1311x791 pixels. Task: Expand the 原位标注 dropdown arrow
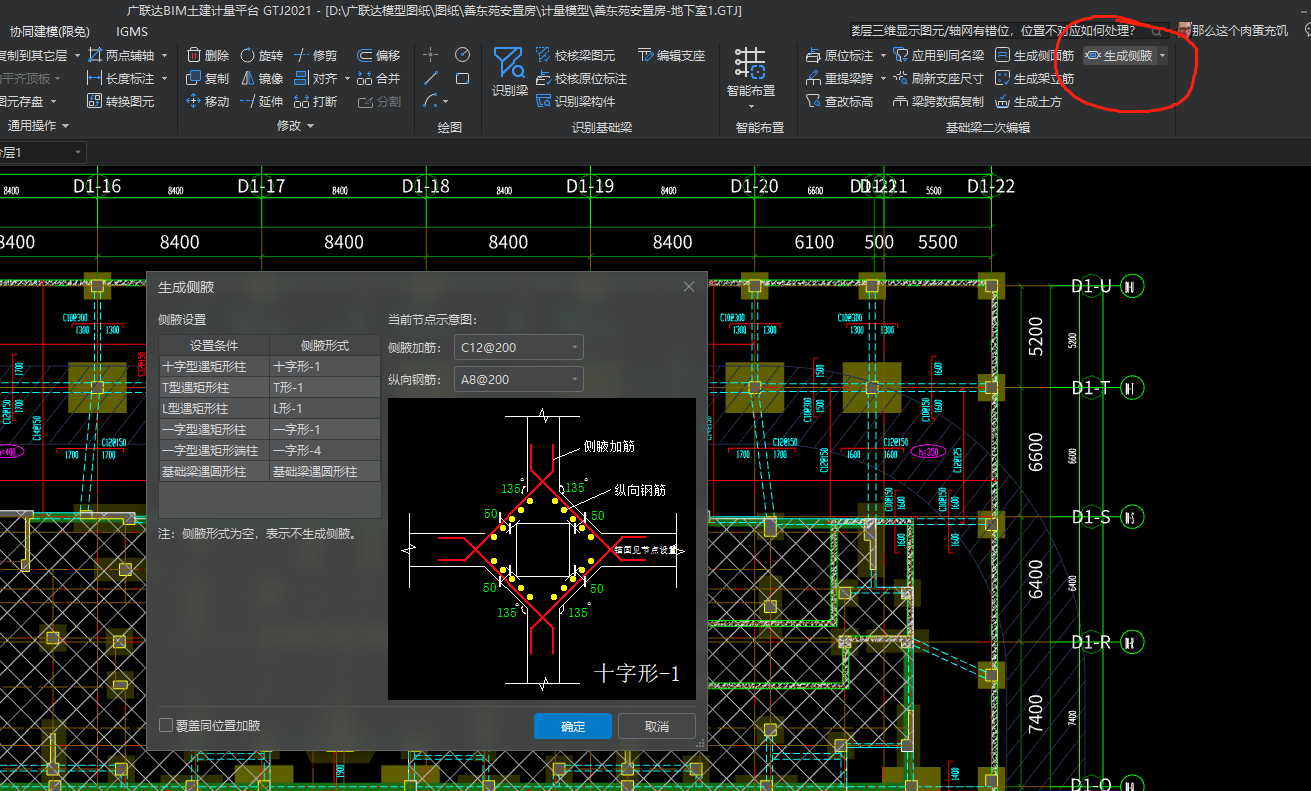(x=883, y=56)
